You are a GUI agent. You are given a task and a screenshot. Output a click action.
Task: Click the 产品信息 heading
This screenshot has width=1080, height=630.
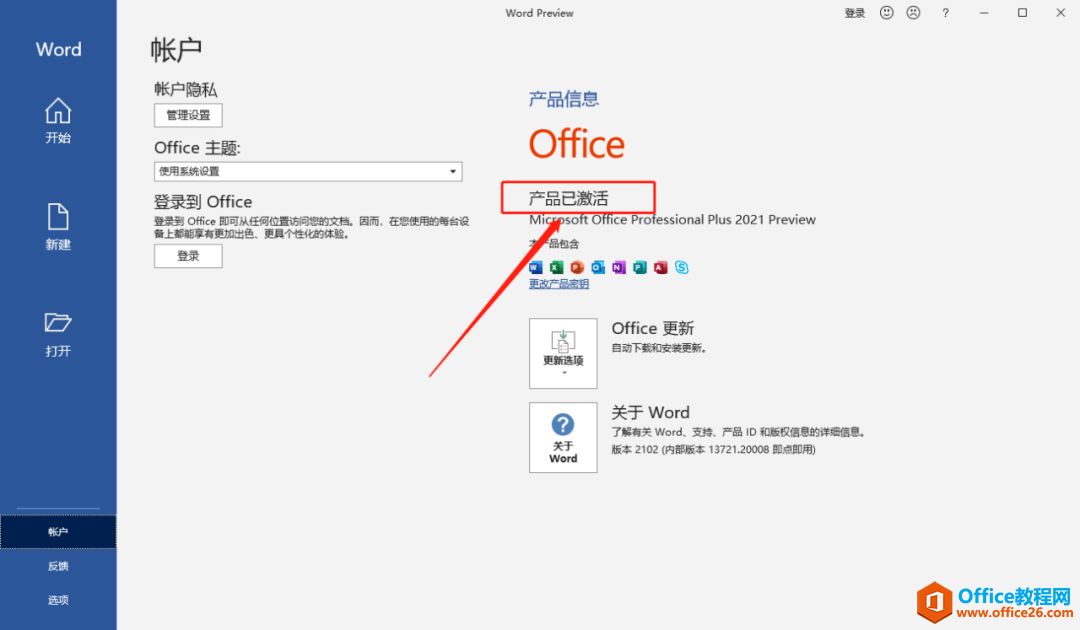click(563, 99)
